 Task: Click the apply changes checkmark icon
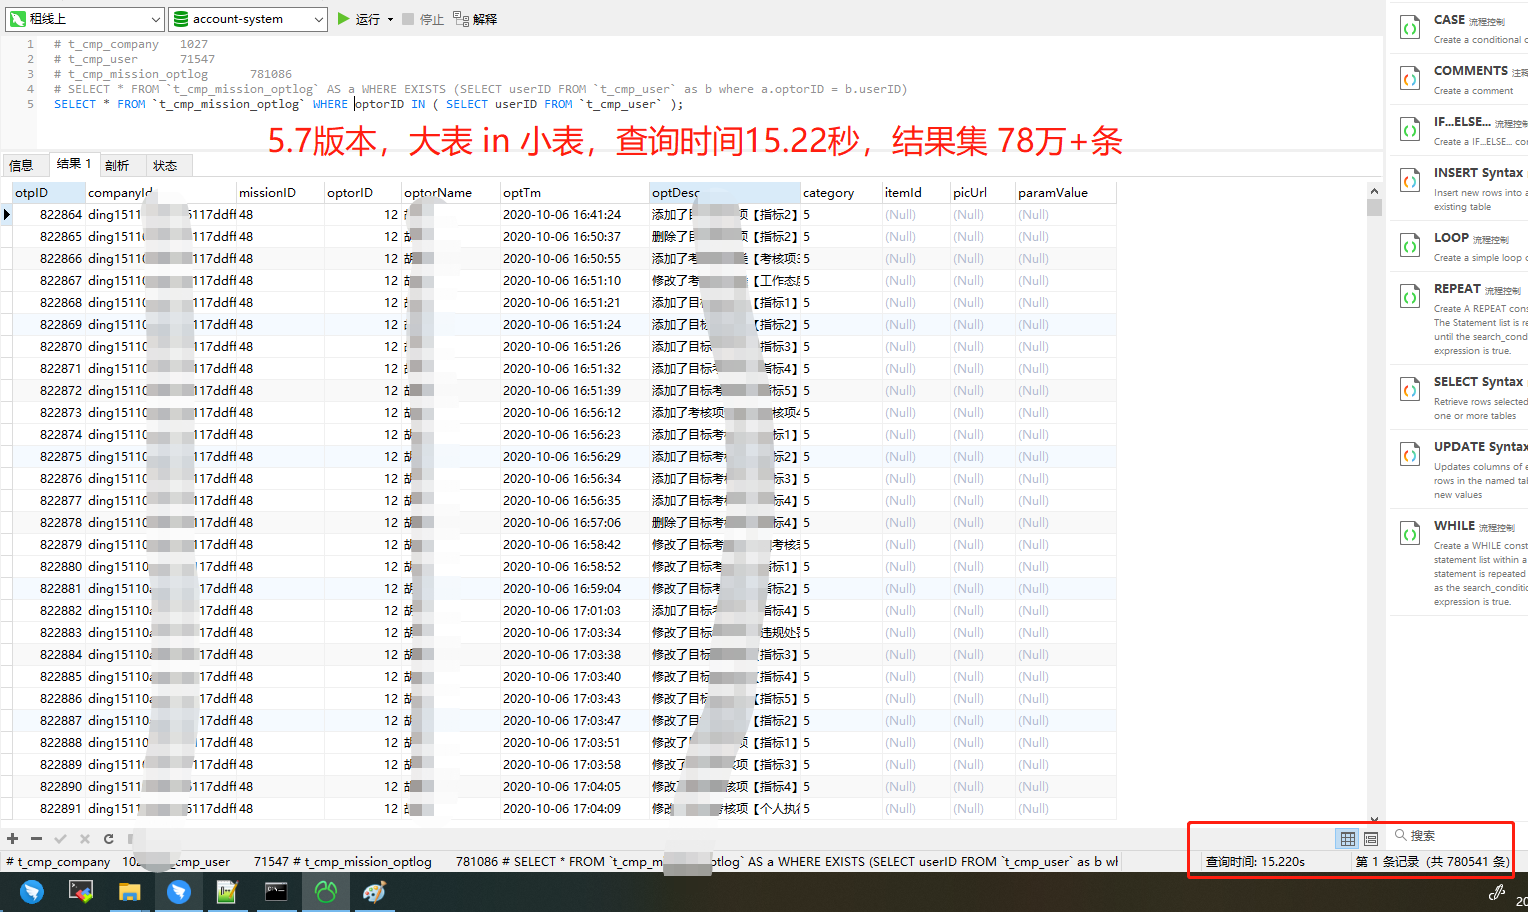click(59, 838)
